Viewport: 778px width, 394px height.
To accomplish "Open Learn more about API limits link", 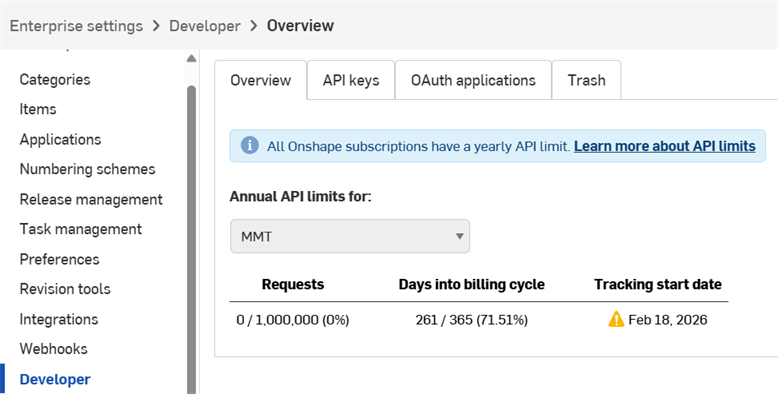I will pos(665,146).
